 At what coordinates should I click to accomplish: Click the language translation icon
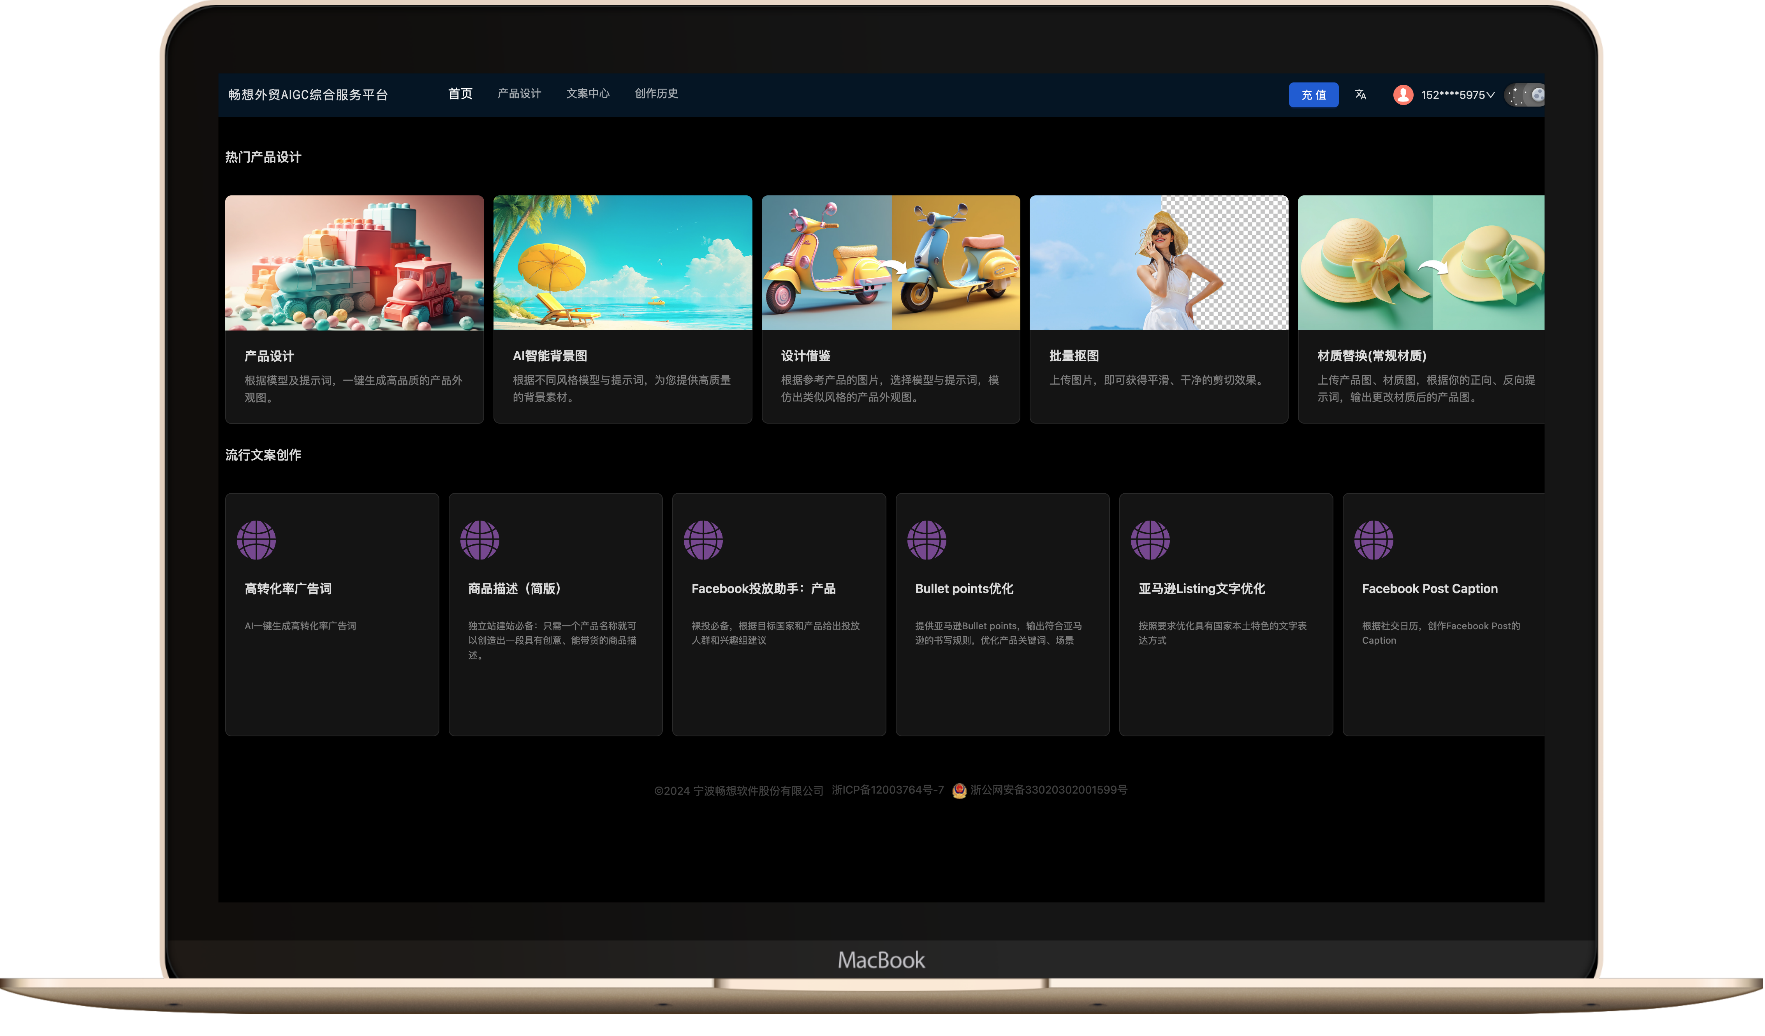tap(1360, 95)
